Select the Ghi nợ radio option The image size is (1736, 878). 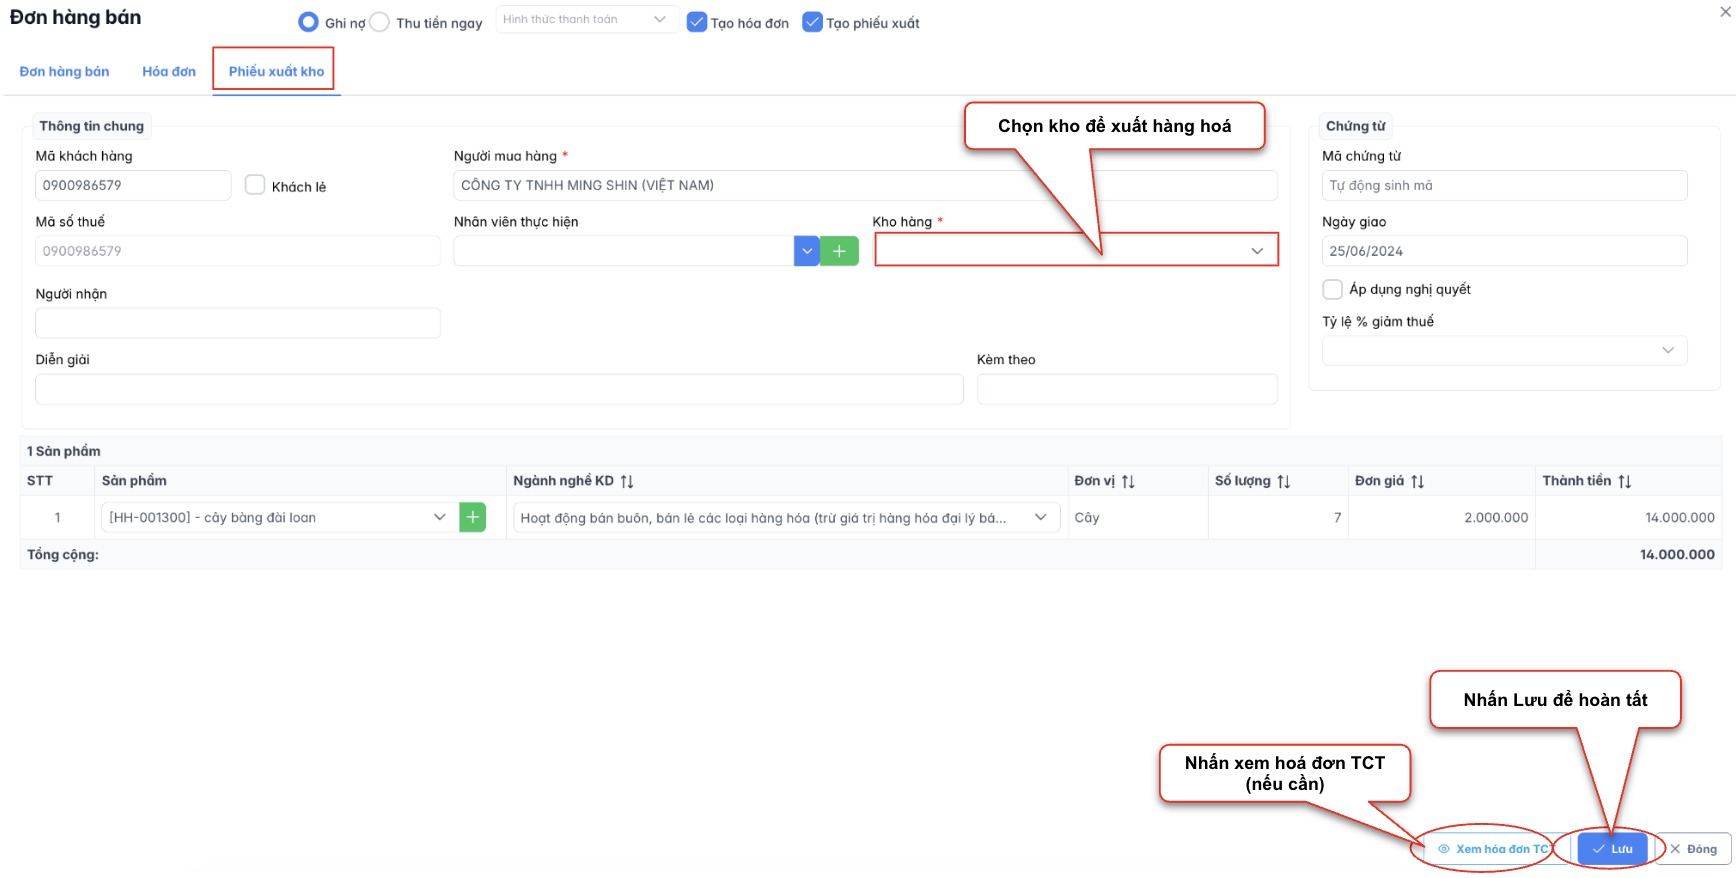[309, 22]
